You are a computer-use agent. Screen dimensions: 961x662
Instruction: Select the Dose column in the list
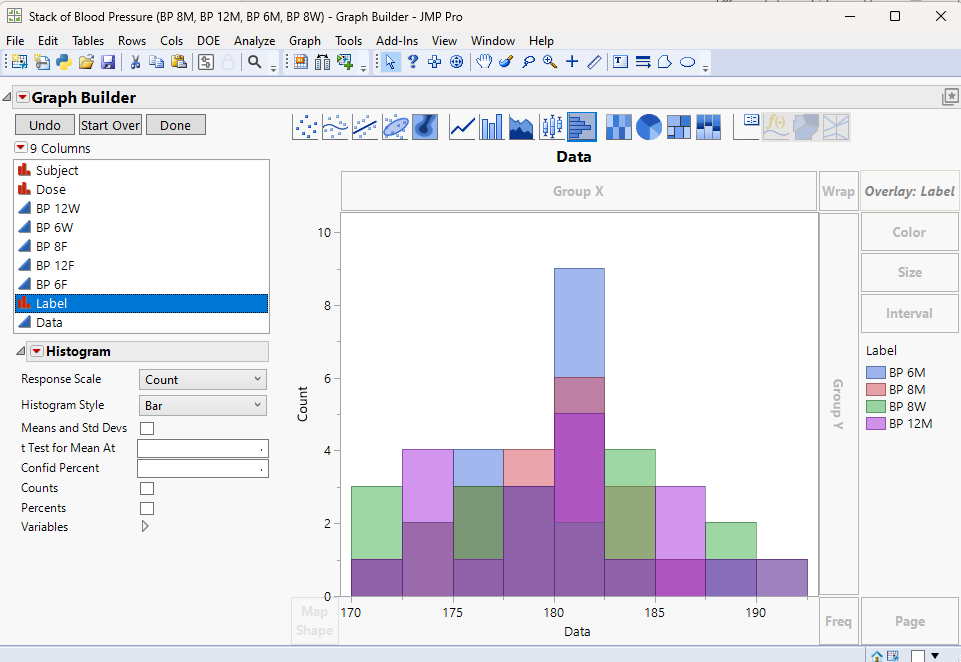click(x=142, y=189)
